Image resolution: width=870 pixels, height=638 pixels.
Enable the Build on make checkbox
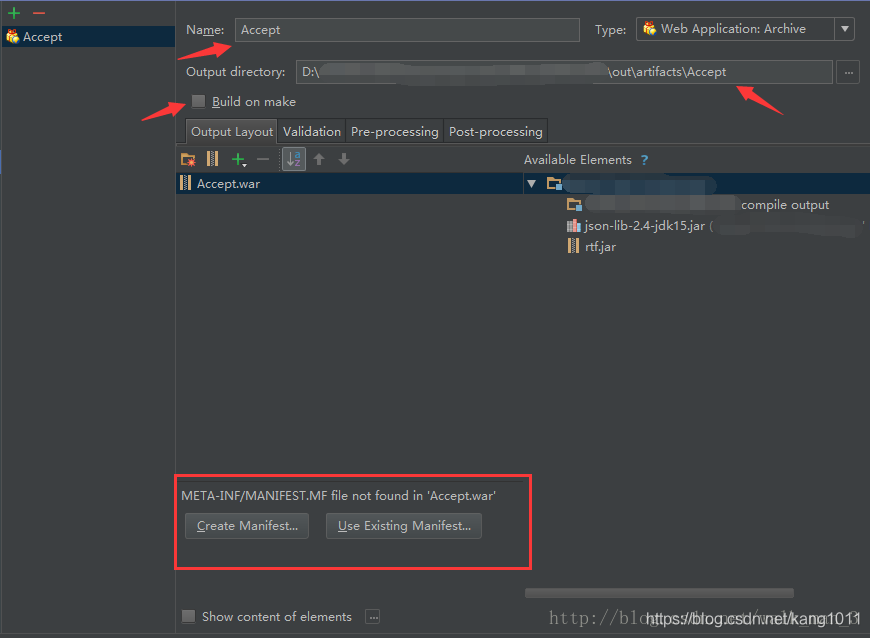click(198, 102)
